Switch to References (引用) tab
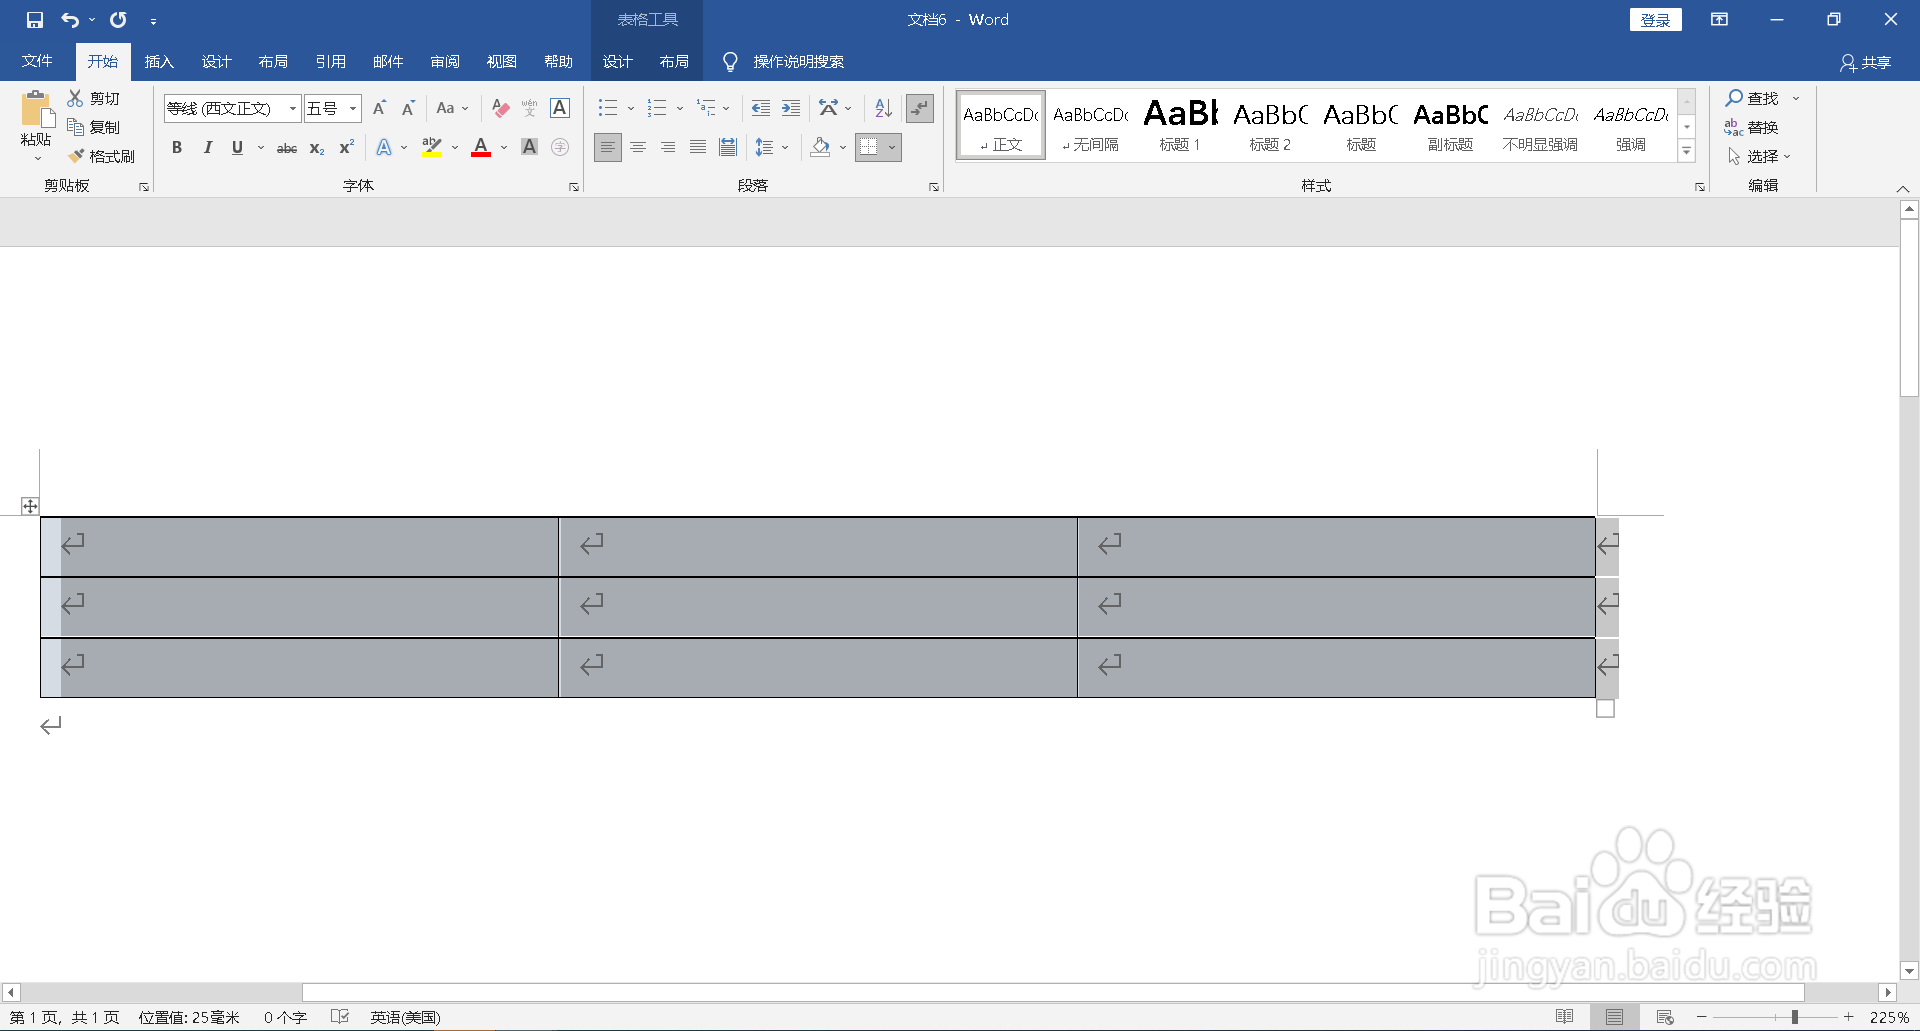Viewport: 1920px width, 1031px height. [x=331, y=61]
